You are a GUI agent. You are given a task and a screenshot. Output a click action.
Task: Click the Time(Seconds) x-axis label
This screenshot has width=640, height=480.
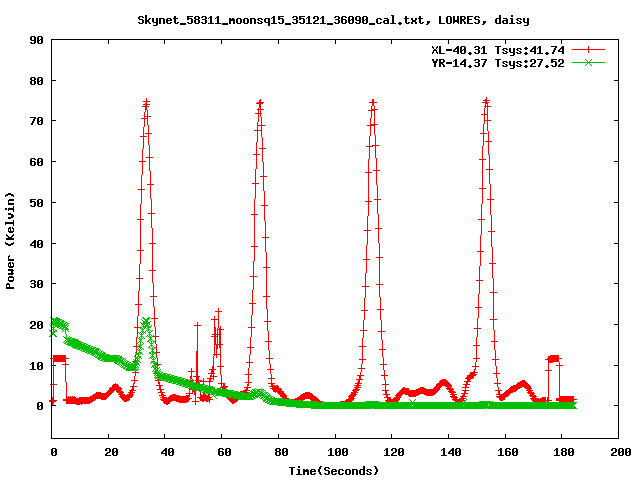[x=334, y=471]
